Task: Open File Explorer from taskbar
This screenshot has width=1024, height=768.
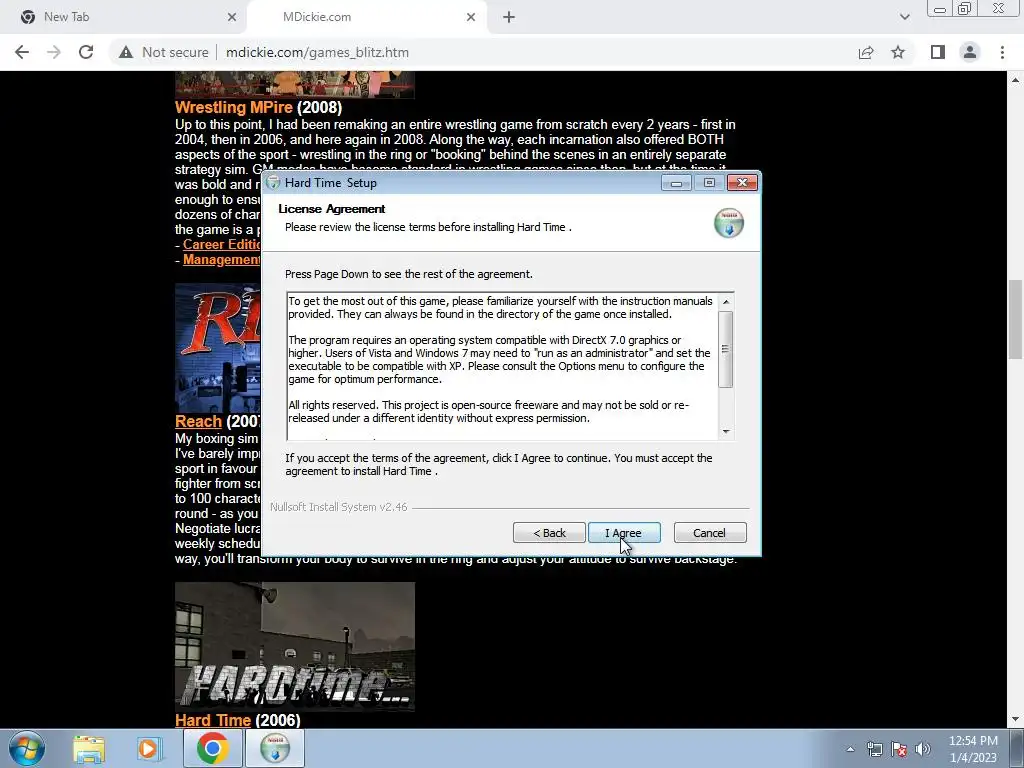Action: click(89, 748)
